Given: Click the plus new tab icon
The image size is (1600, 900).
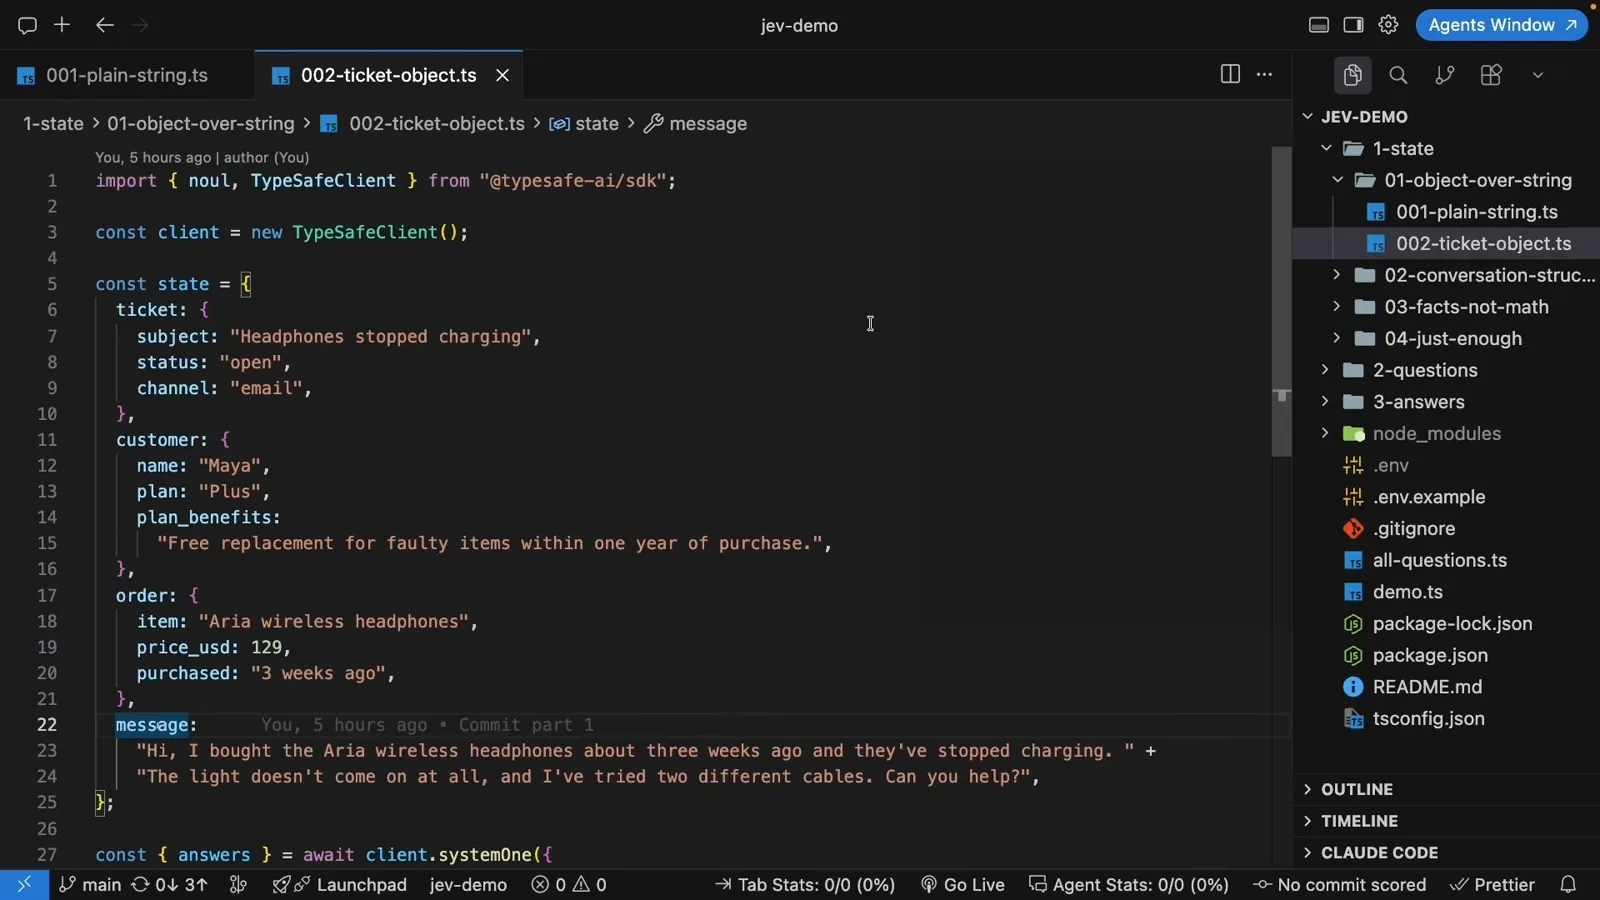Looking at the screenshot, I should click(62, 25).
